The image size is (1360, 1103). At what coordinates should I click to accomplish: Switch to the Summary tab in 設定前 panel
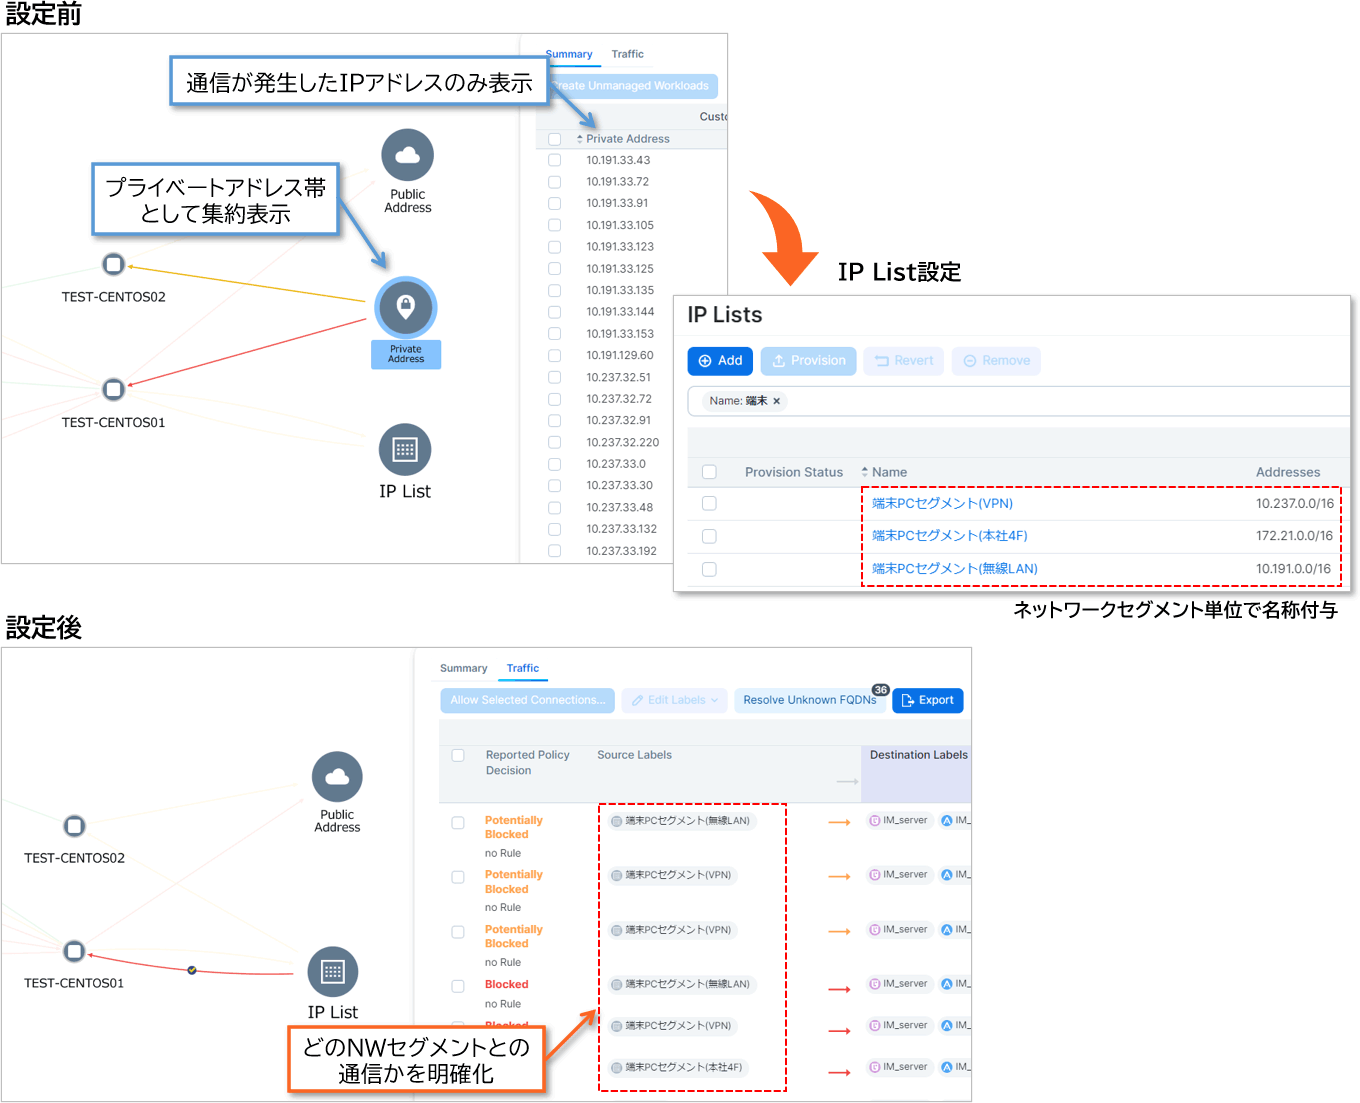click(569, 54)
